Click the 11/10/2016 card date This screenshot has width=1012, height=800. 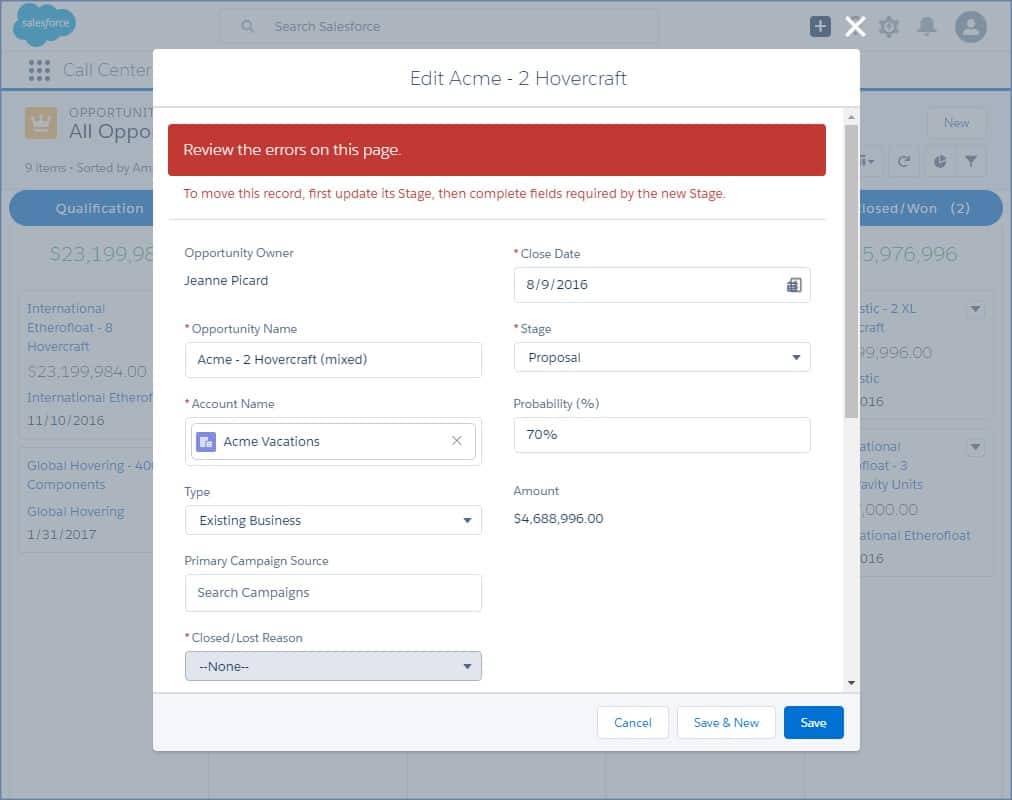pyautogui.click(x=65, y=421)
